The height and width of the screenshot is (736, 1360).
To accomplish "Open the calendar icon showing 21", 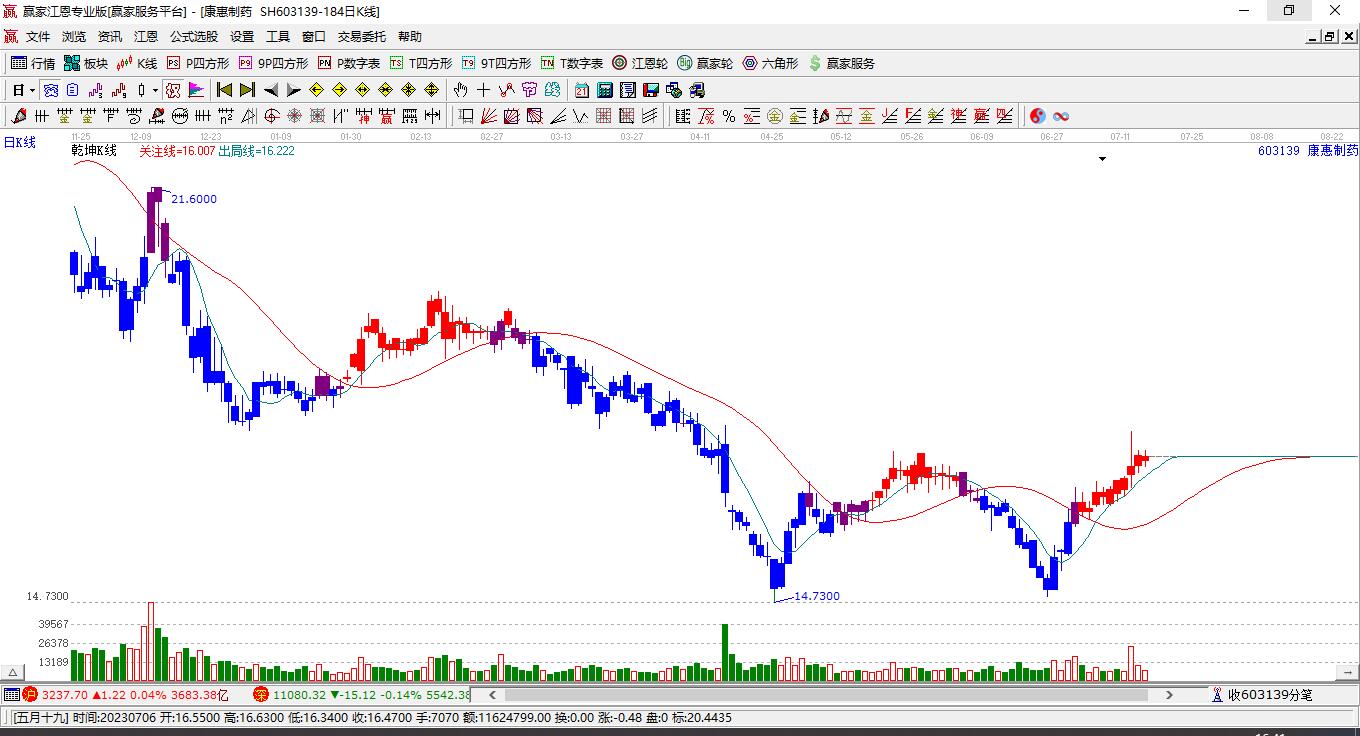I will click(582, 90).
